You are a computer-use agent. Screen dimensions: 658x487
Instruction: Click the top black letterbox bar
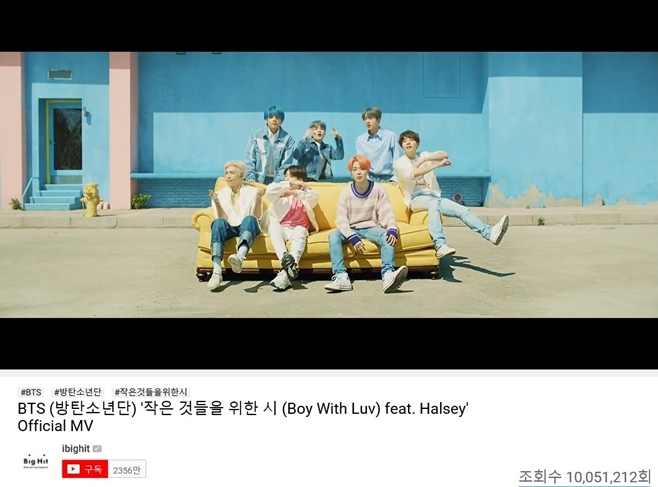click(x=329, y=26)
